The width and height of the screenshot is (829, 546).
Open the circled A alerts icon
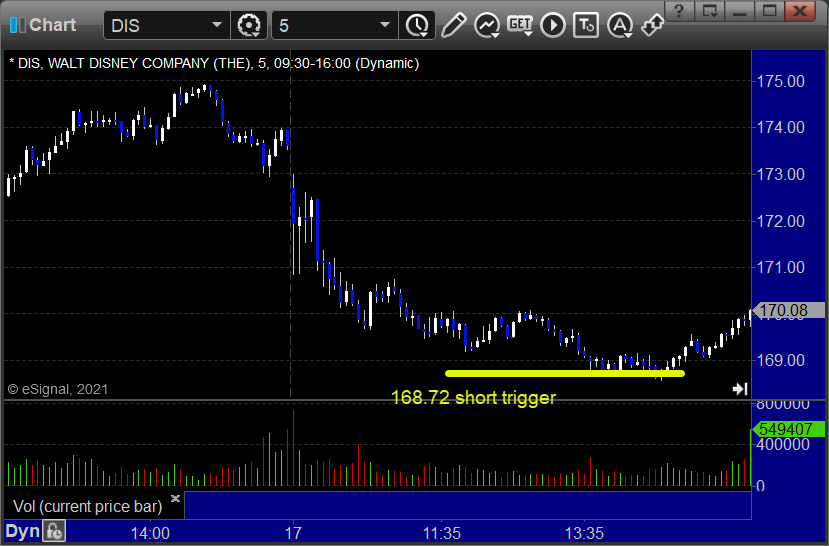tap(620, 25)
